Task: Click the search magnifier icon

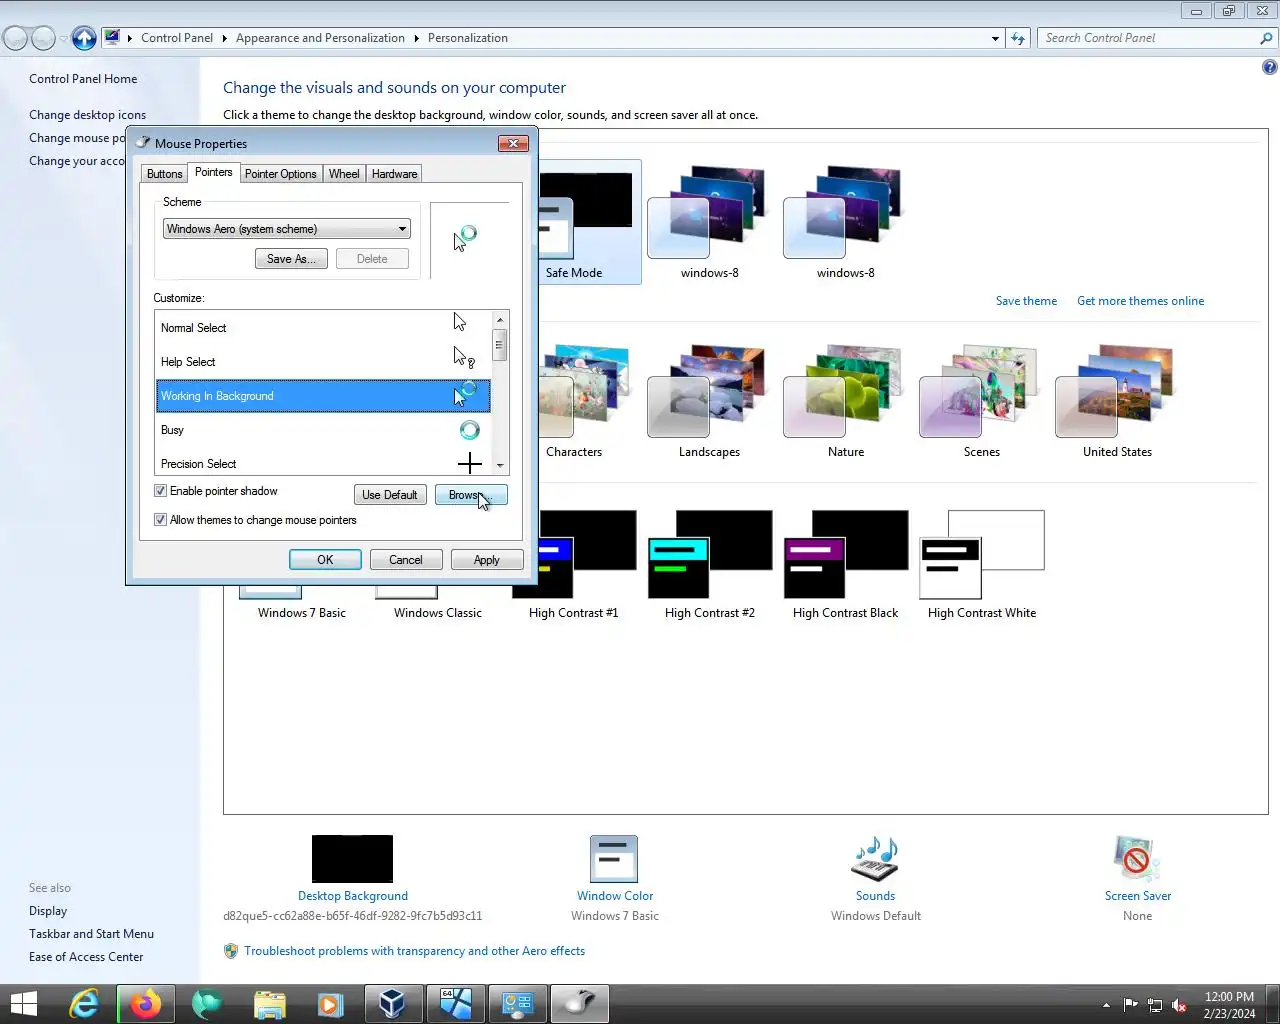Action: (x=1266, y=38)
